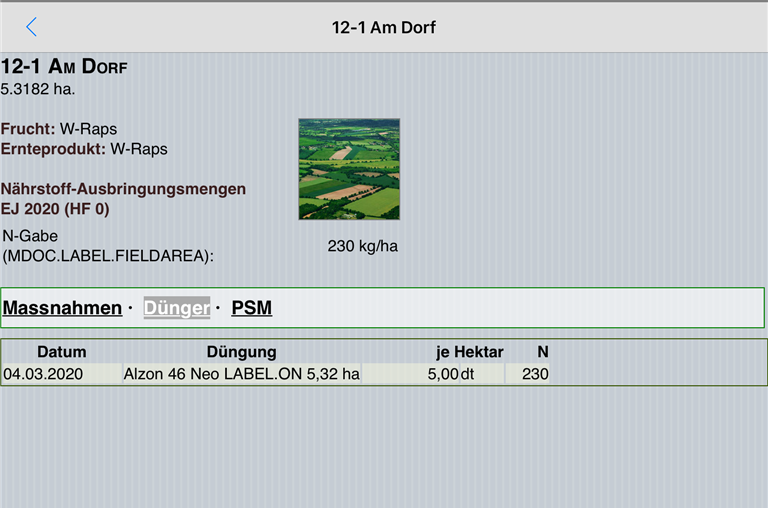Click the Düngung column header

click(241, 352)
